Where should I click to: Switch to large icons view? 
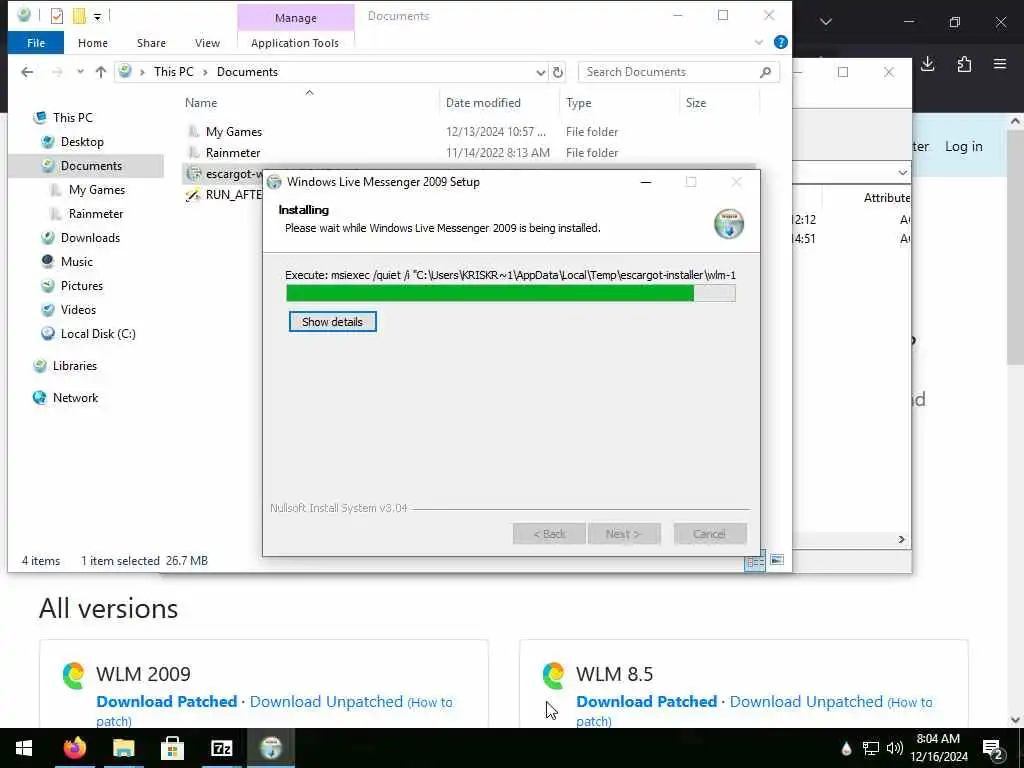pos(776,560)
